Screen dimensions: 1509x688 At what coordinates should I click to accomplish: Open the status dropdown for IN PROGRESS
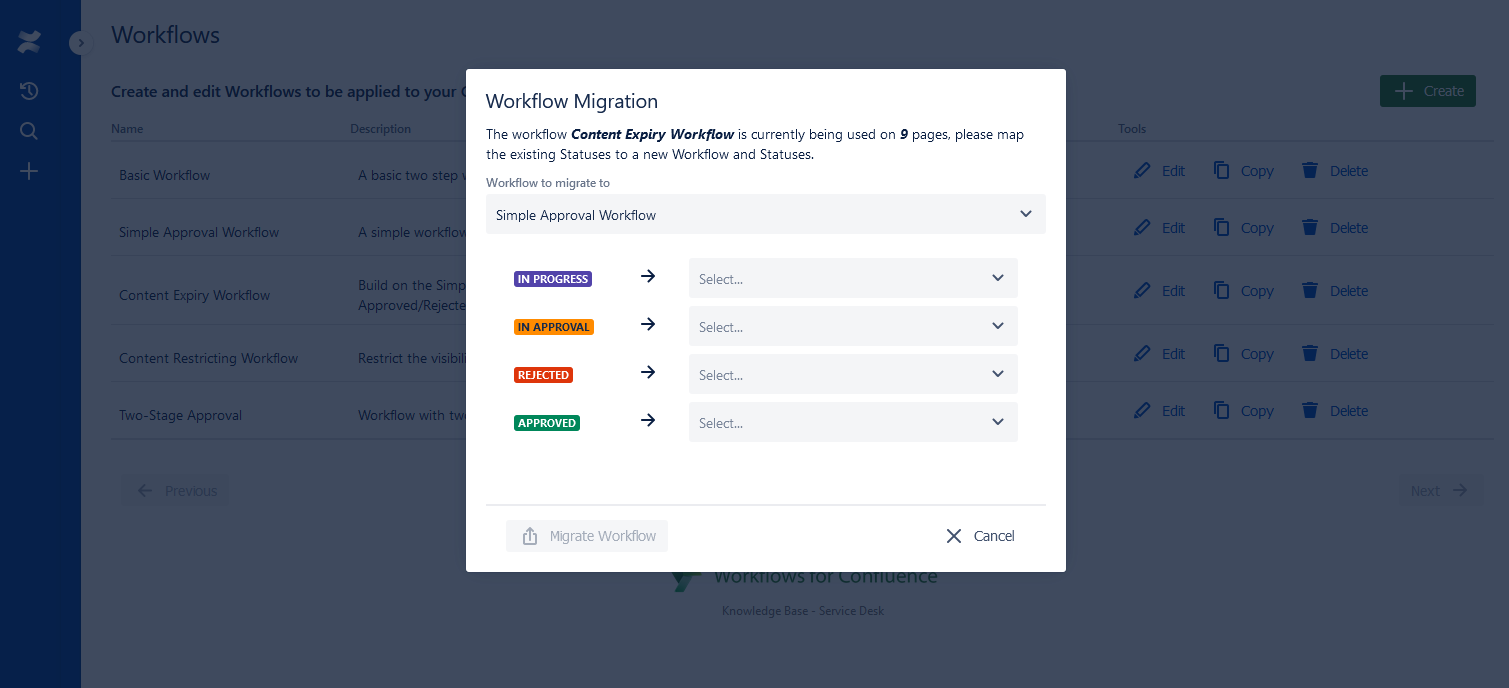(x=852, y=279)
